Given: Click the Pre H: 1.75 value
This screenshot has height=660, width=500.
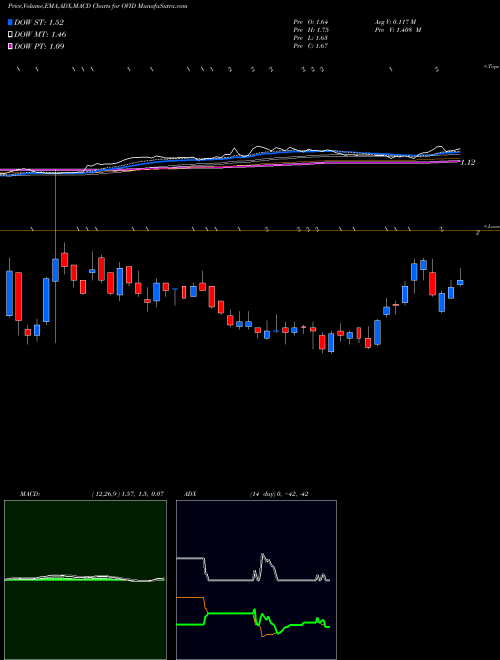Looking at the screenshot, I should point(311,30).
